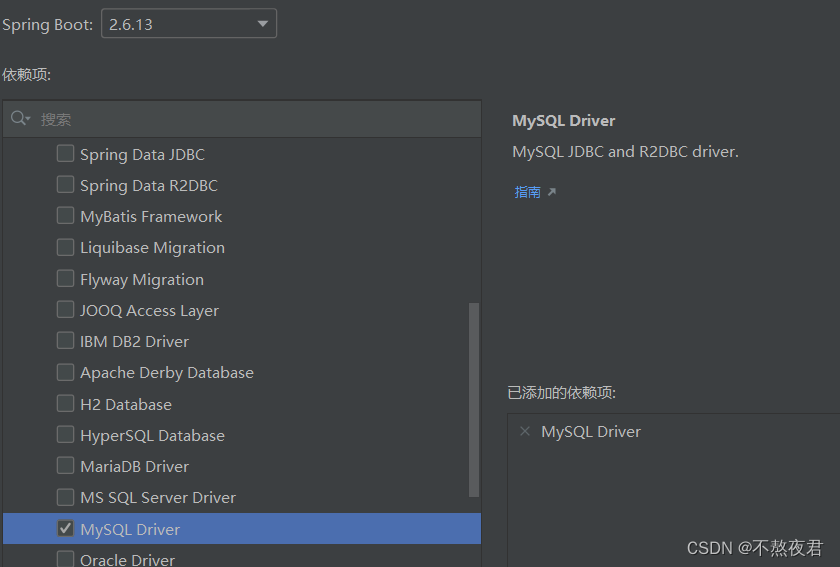Tick the Liquibase Migration checkbox

65,247
